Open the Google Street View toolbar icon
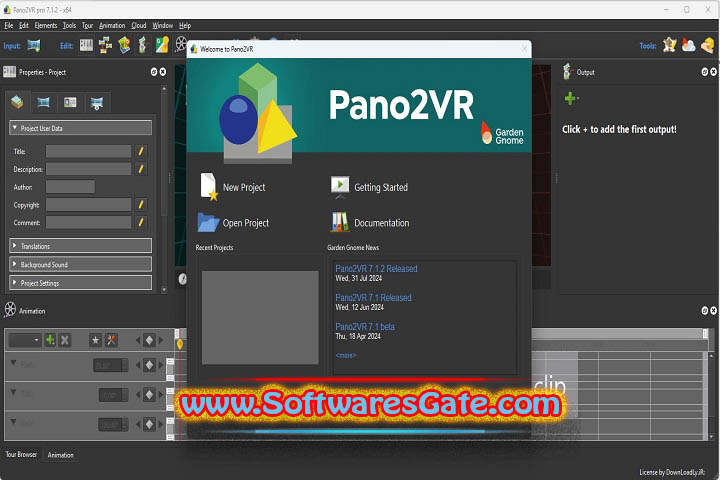 pos(162,45)
